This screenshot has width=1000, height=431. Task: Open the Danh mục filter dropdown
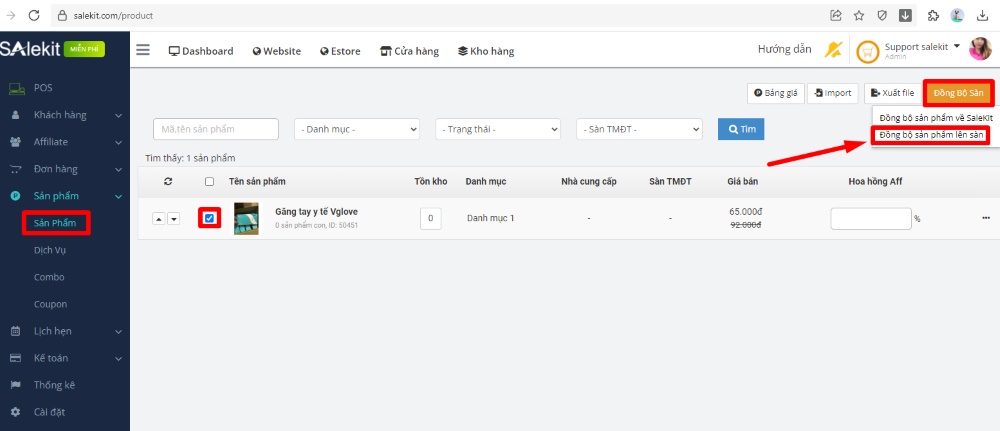357,129
